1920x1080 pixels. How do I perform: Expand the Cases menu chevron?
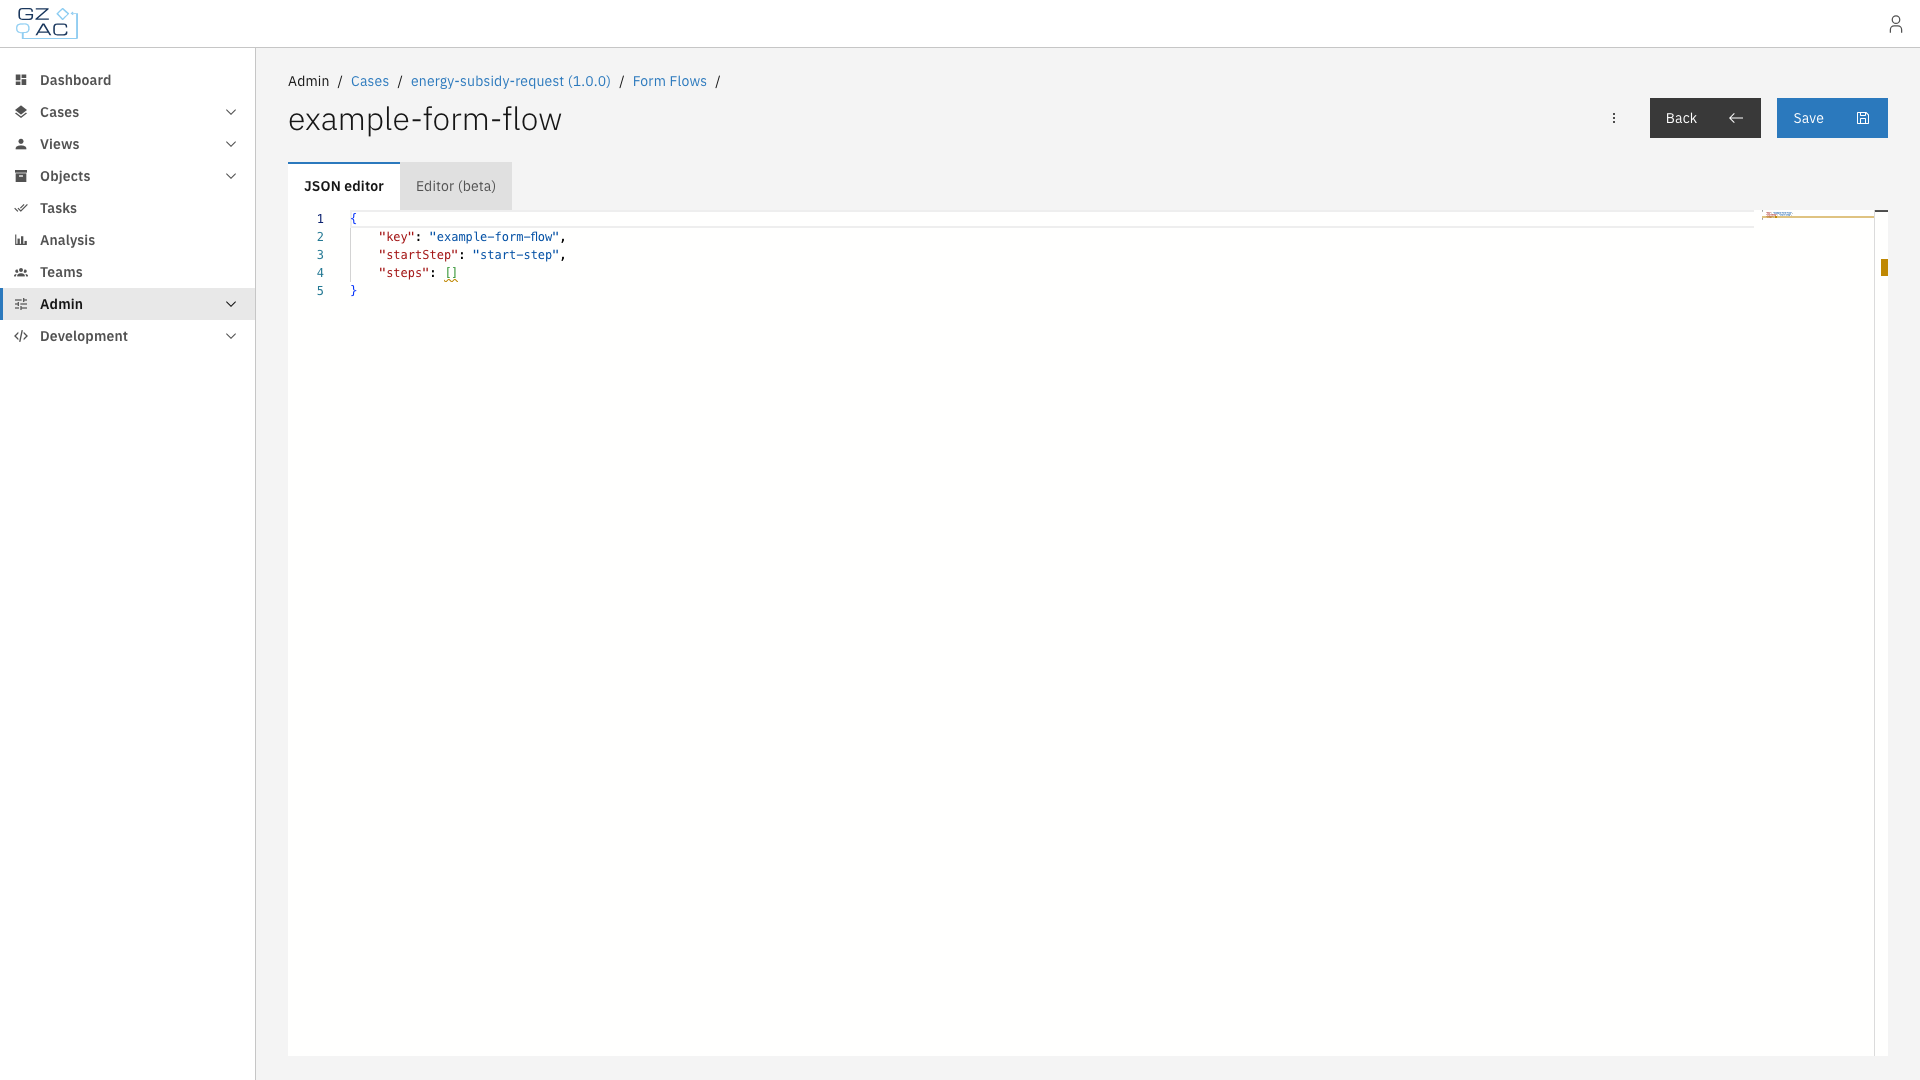click(231, 112)
